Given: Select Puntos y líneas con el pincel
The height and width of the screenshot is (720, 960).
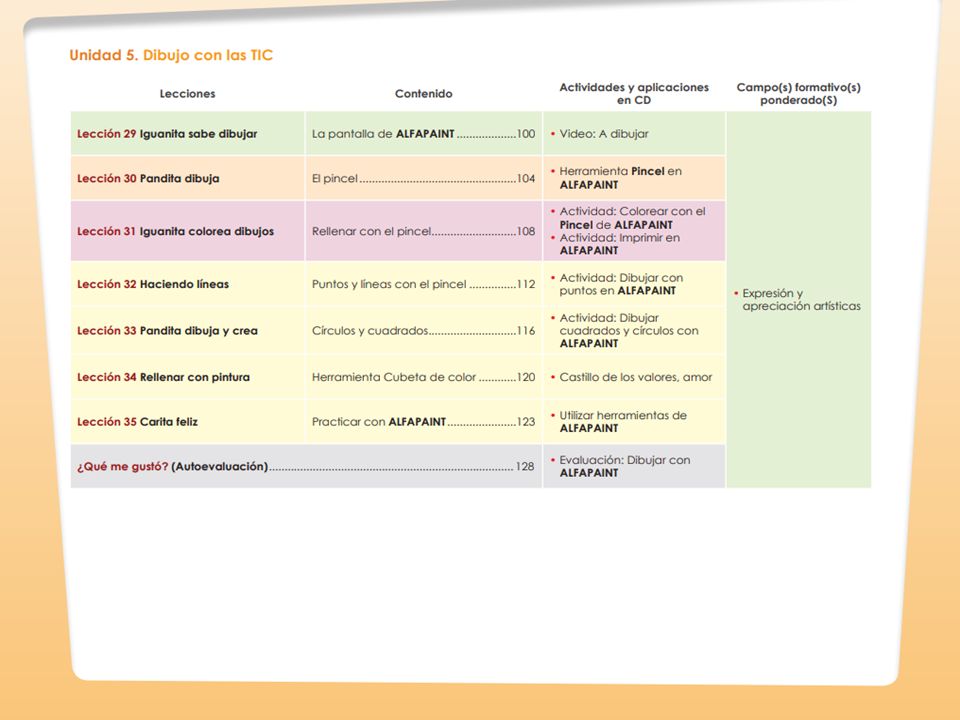Looking at the screenshot, I should (424, 284).
